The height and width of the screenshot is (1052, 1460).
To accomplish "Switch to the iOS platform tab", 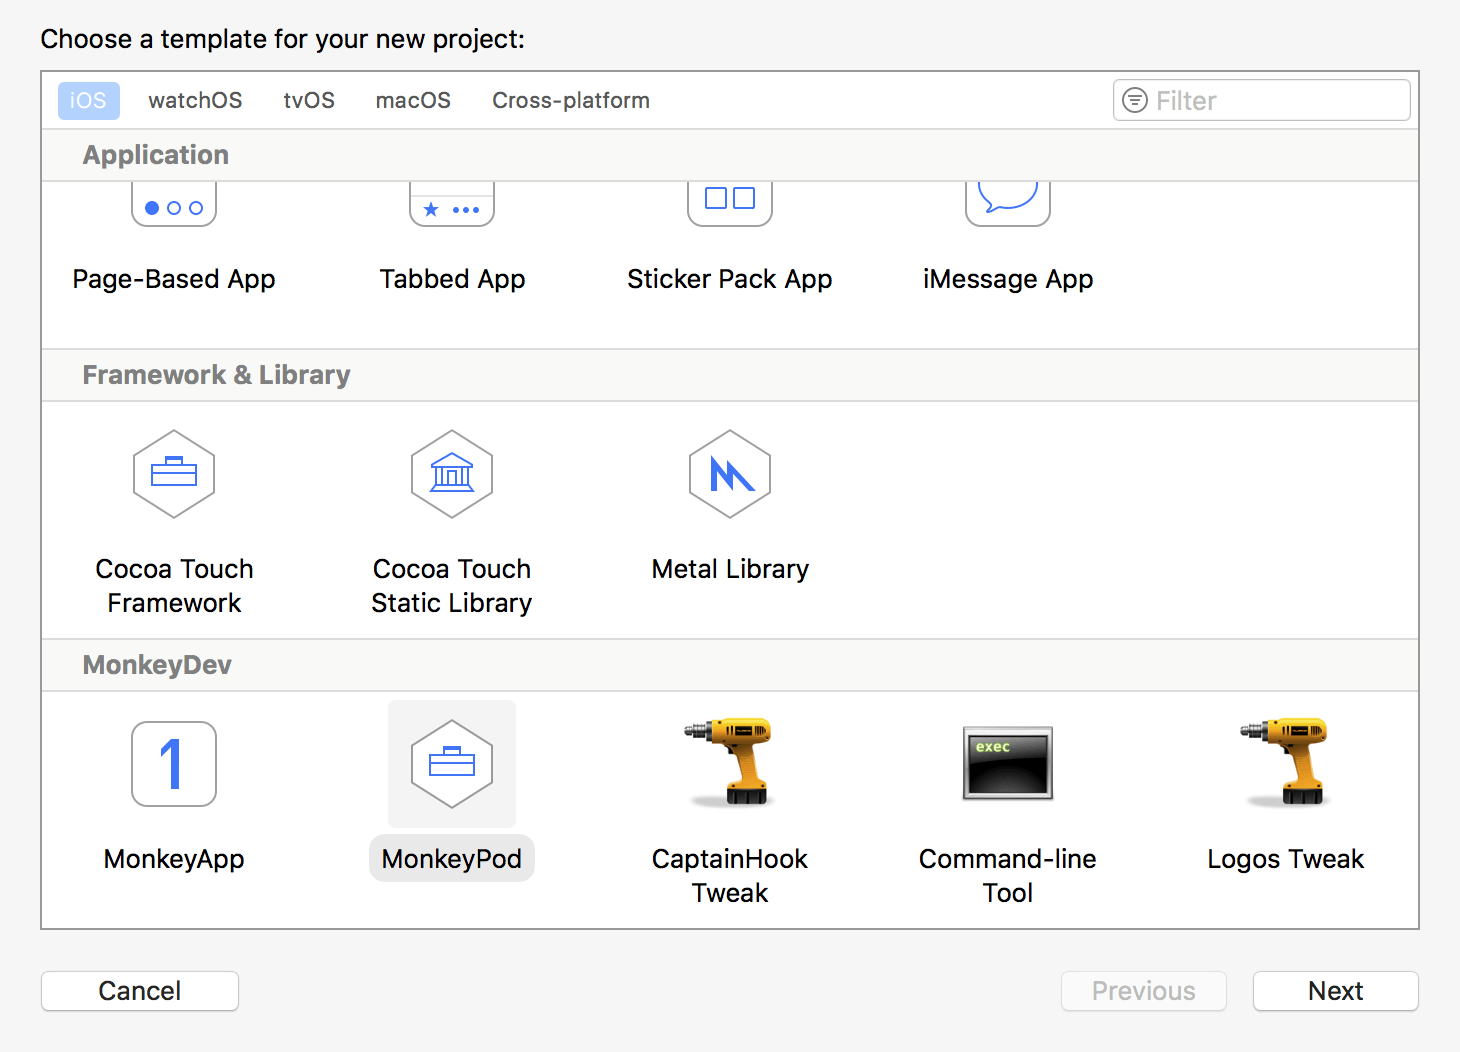I will [88, 100].
